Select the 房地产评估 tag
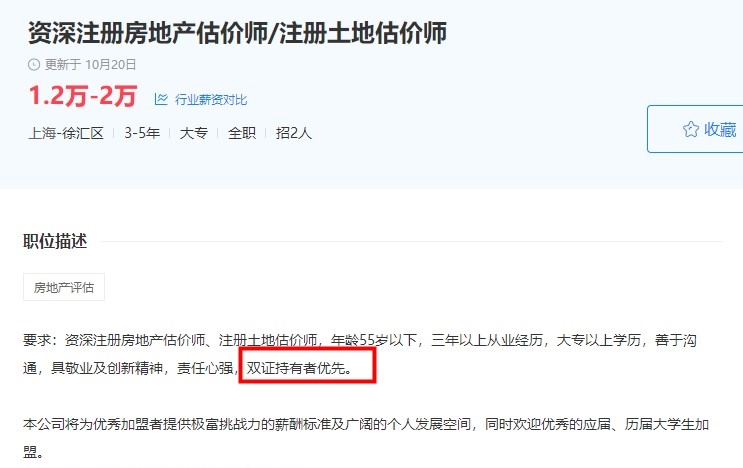Viewport: 743px width, 468px height. pos(64,287)
